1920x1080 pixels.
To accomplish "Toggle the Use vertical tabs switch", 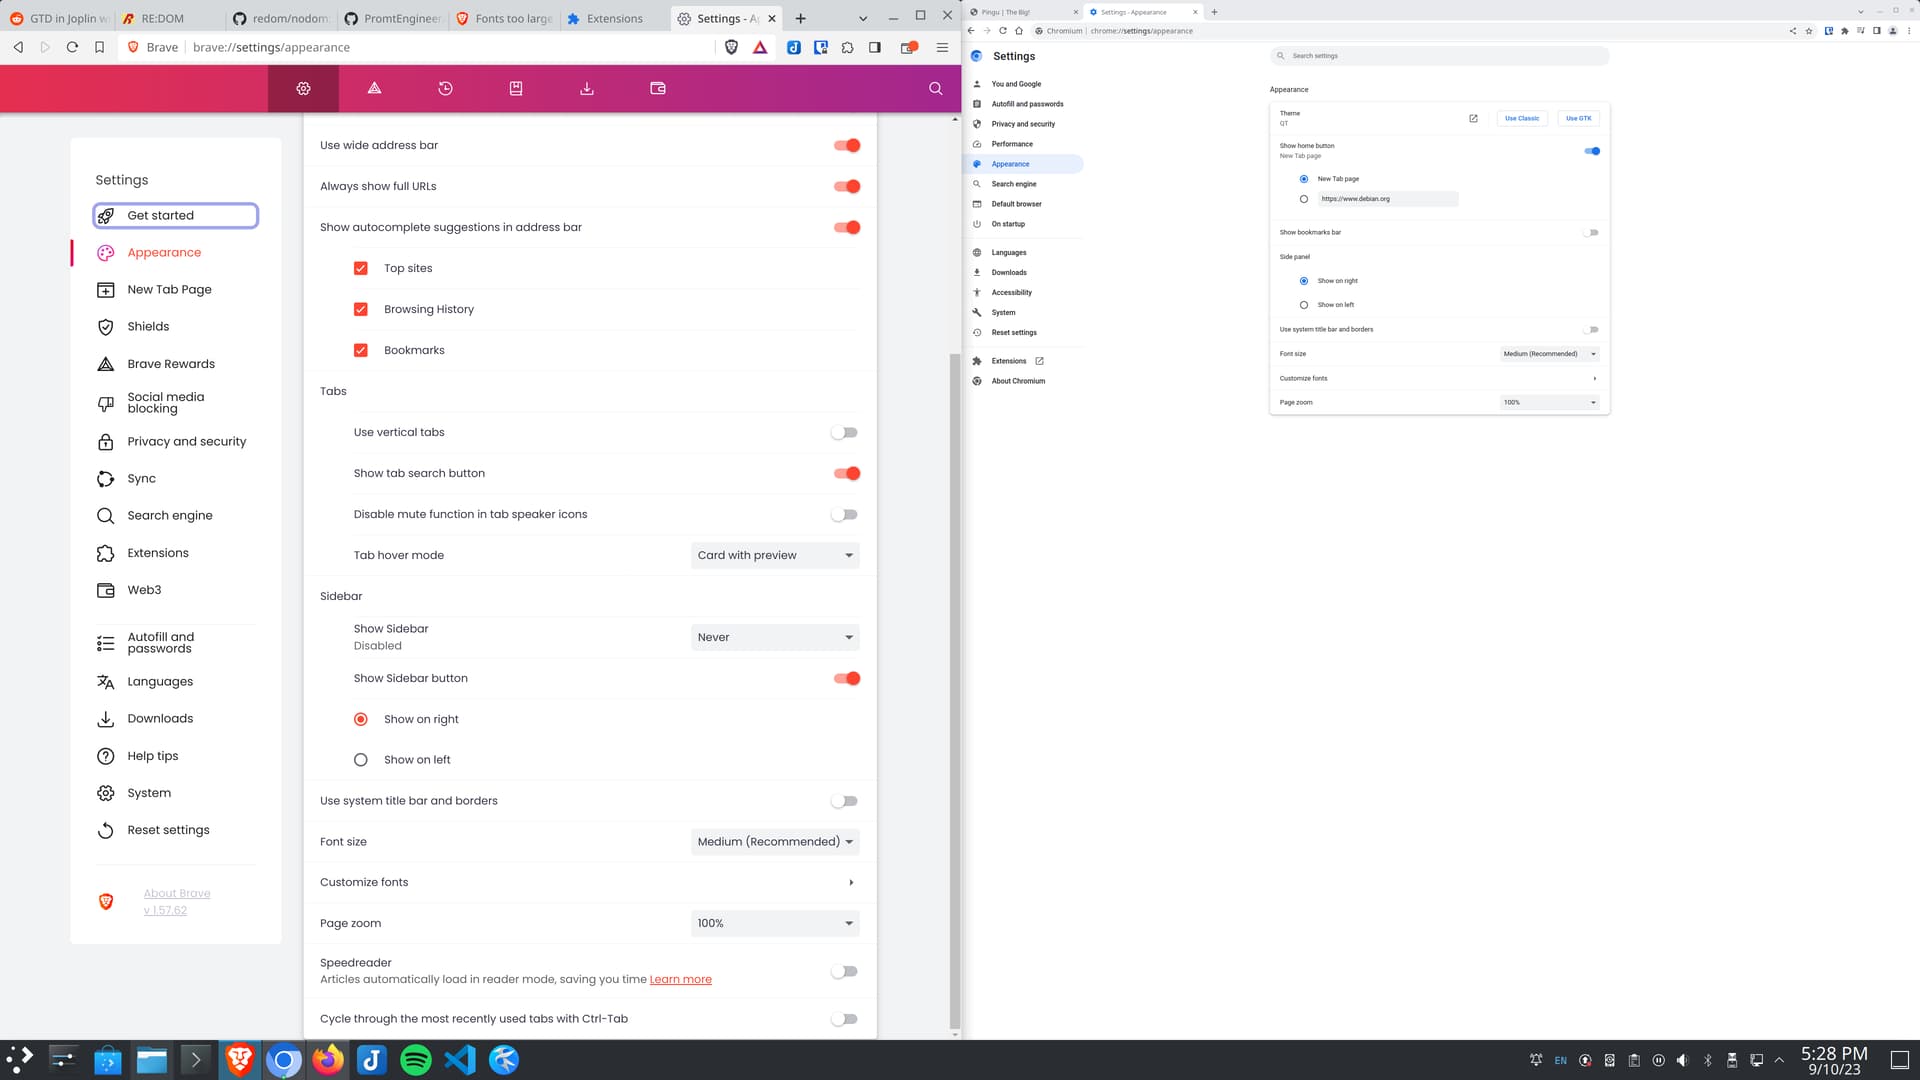I will click(x=844, y=432).
